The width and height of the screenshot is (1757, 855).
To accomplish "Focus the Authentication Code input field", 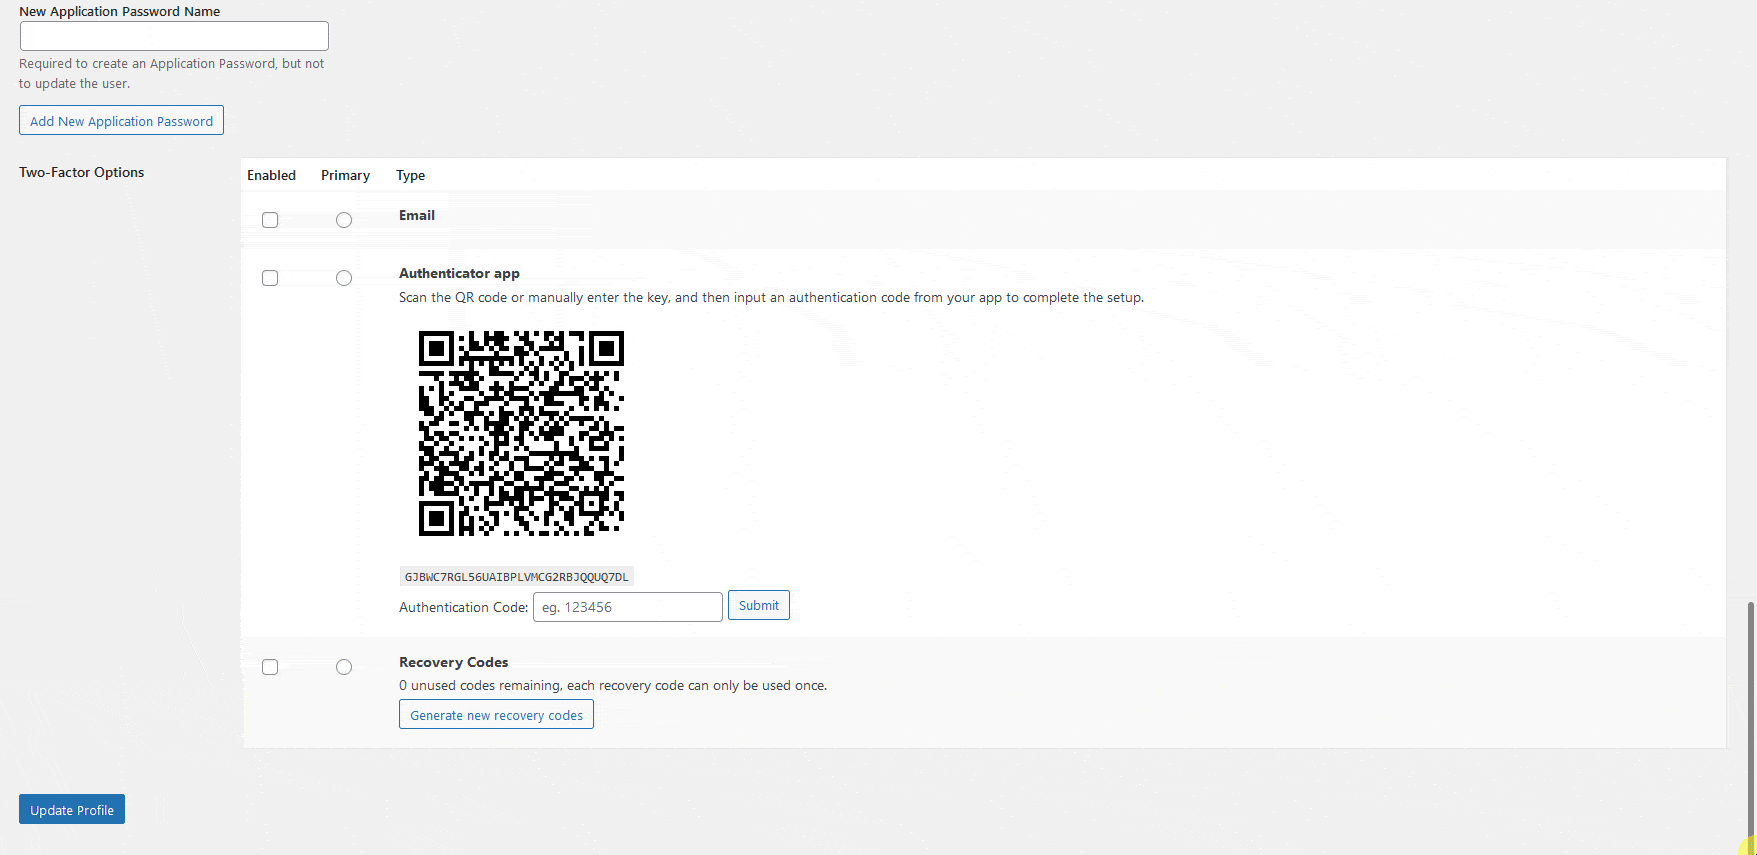I will 628,607.
